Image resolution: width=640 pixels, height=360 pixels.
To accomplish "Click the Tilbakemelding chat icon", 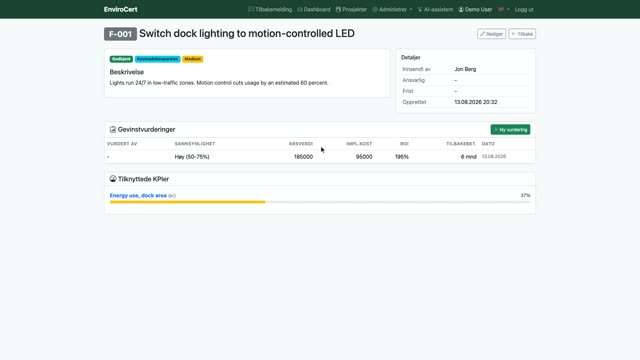I will [251, 9].
